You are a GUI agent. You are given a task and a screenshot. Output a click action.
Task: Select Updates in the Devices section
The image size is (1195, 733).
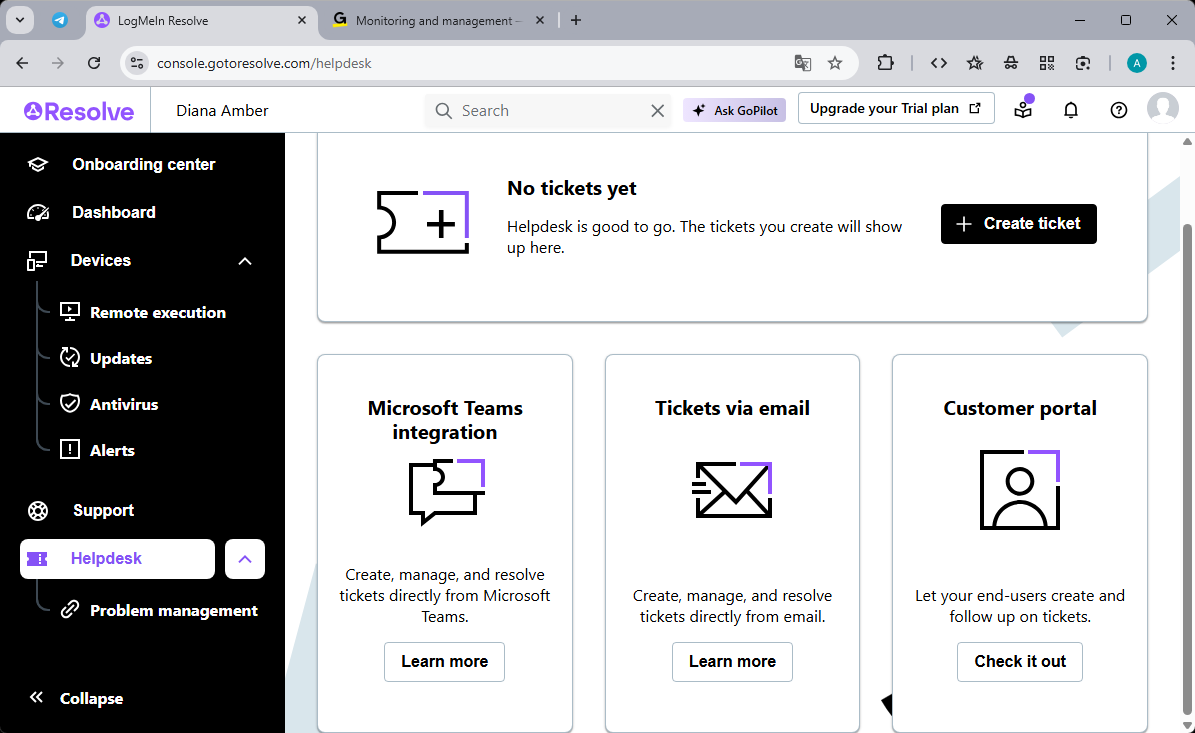click(x=121, y=357)
